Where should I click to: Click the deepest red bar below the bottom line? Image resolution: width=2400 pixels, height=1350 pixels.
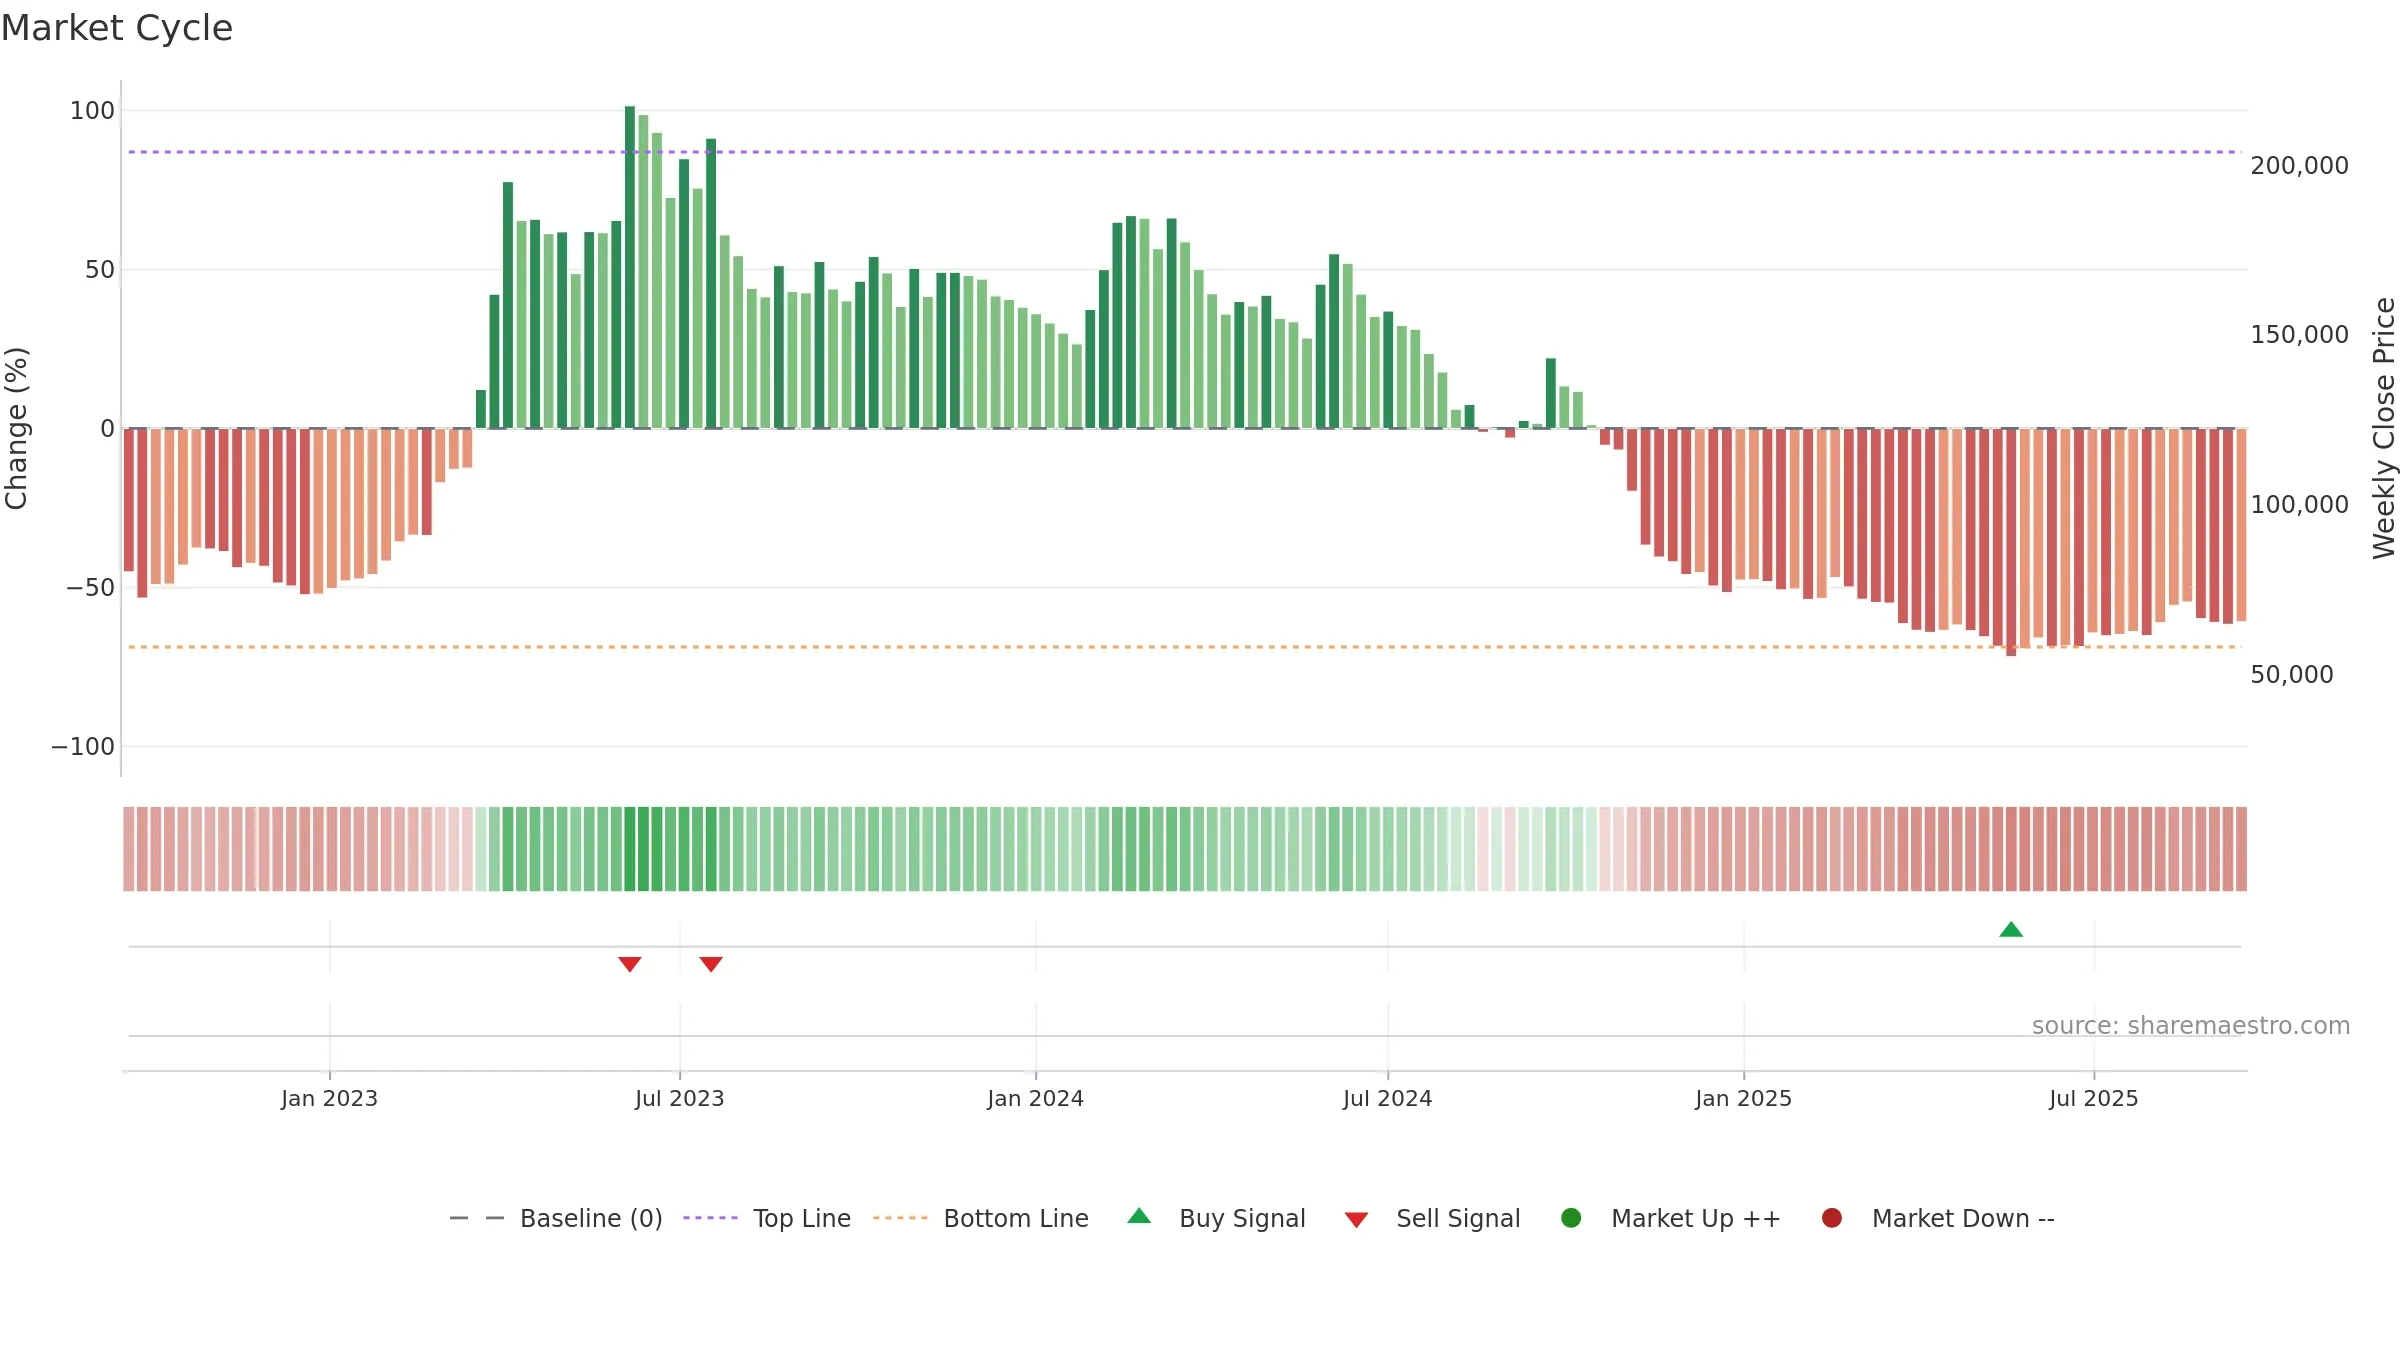pyautogui.click(x=2011, y=542)
